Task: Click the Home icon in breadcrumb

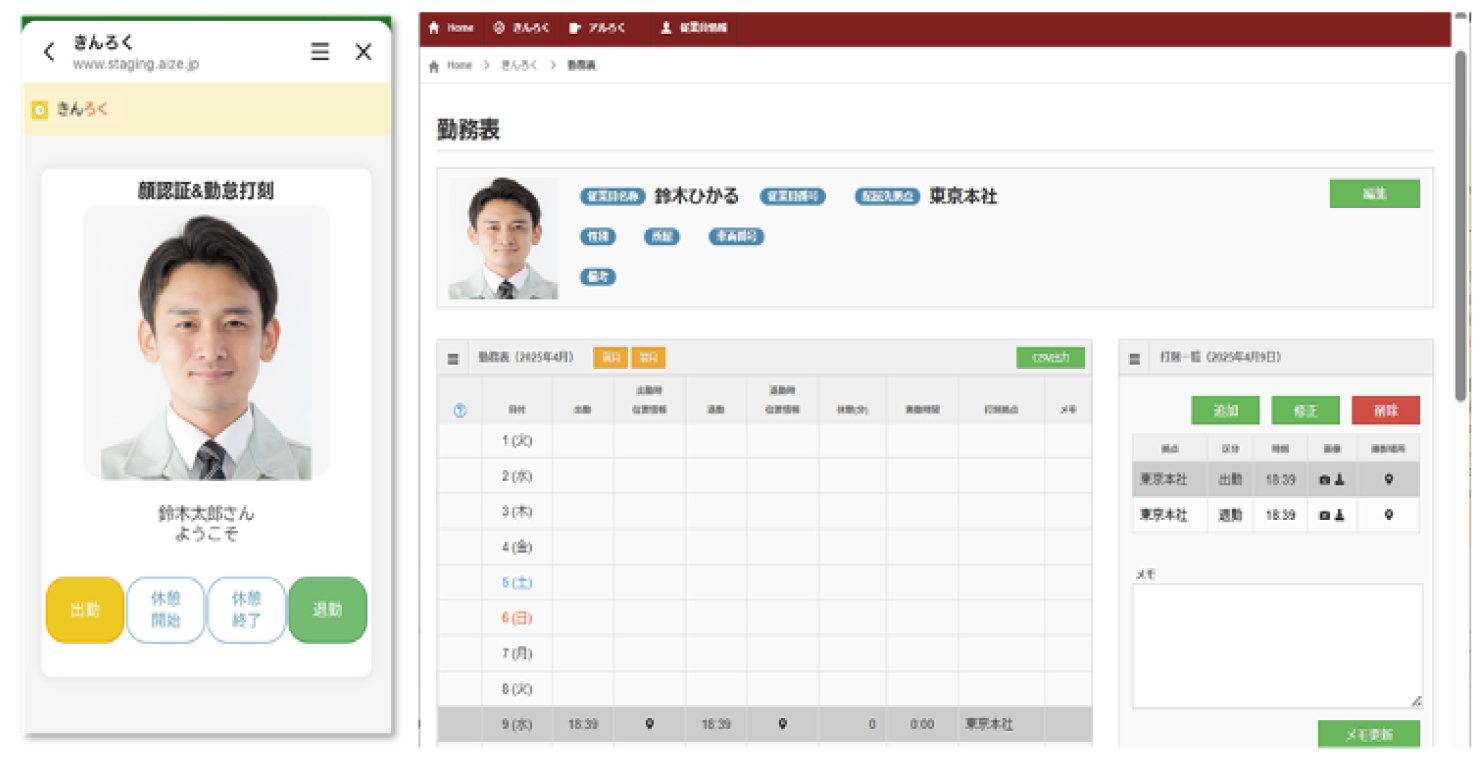Action: 433,66
